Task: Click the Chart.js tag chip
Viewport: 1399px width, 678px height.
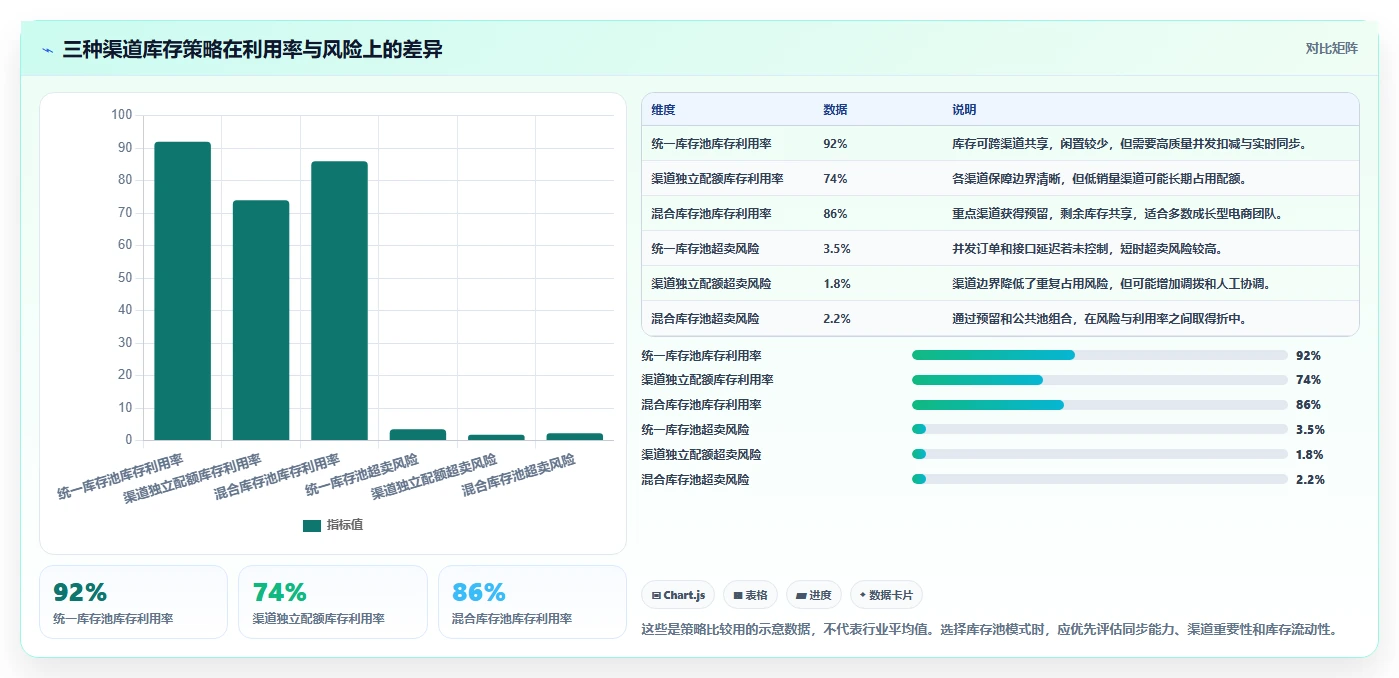Action: (678, 595)
